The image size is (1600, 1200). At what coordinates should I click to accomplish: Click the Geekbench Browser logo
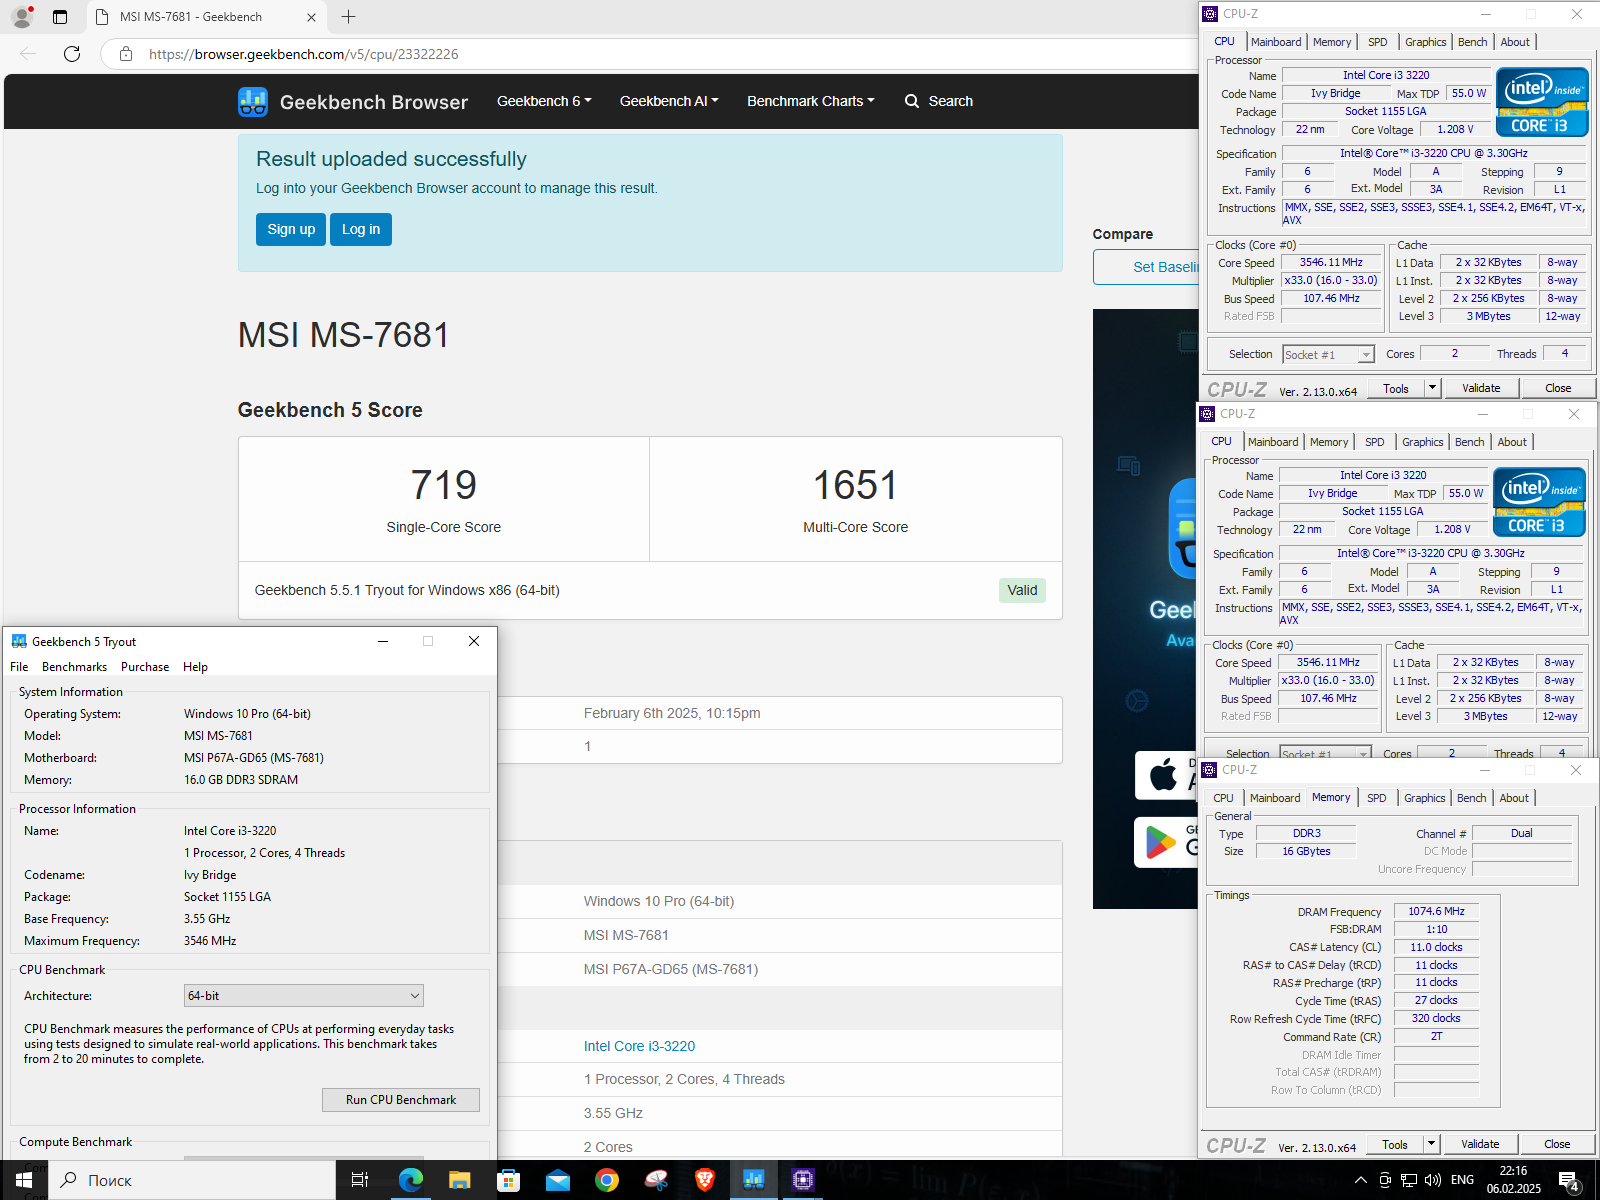click(x=353, y=102)
